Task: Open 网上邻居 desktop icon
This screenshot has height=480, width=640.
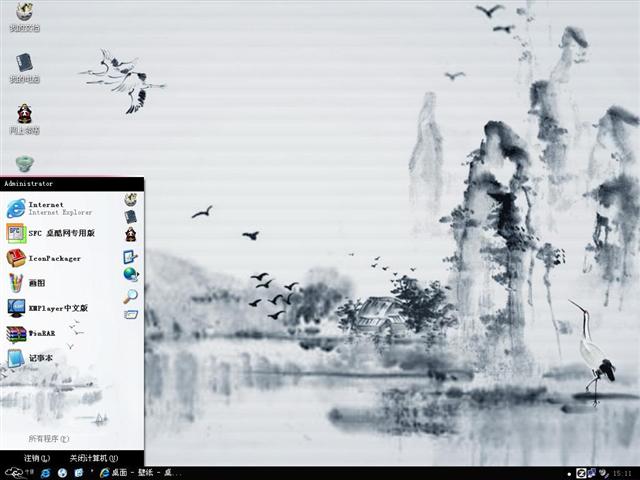Action: point(24,118)
